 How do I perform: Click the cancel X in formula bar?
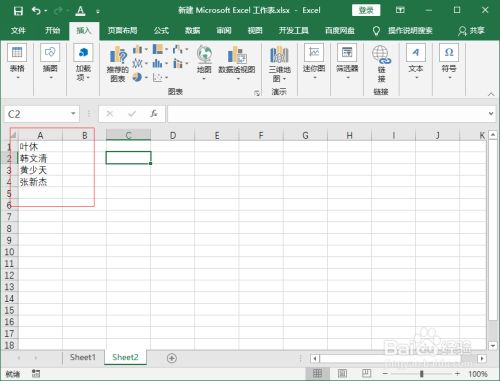point(110,114)
